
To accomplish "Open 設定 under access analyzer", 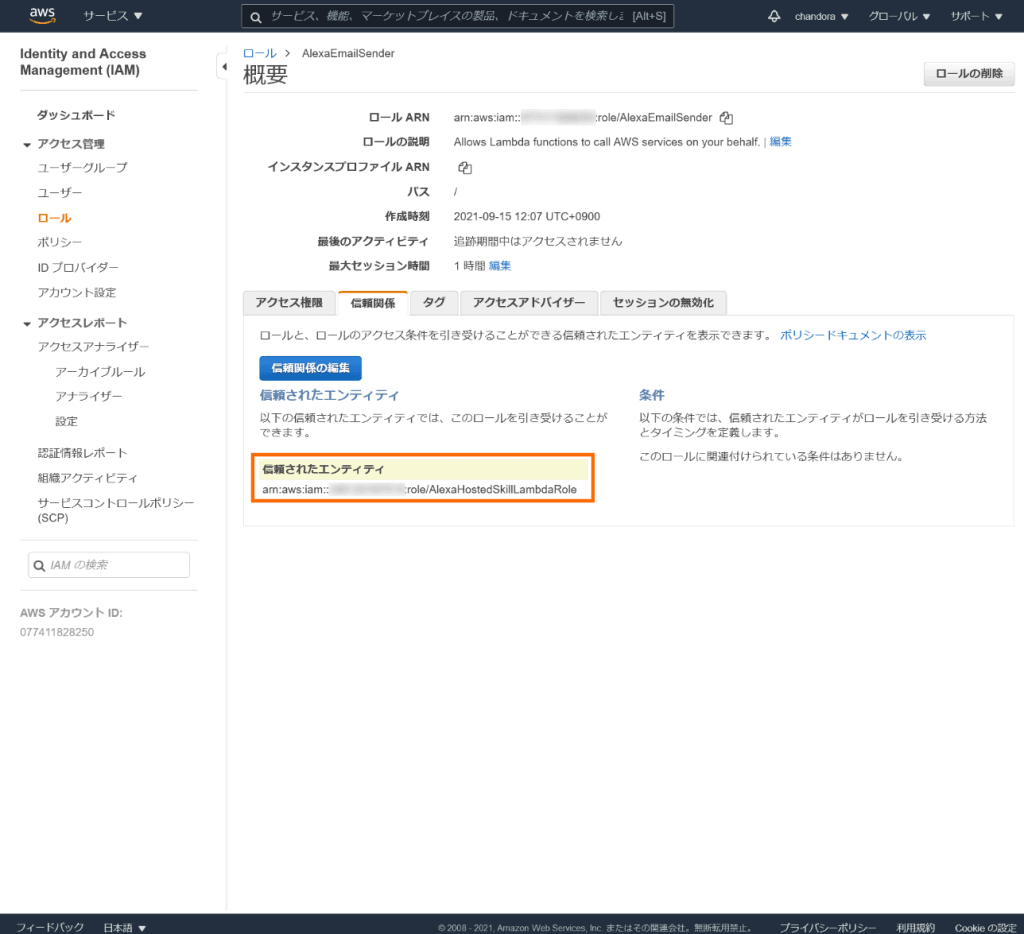I will click(67, 421).
